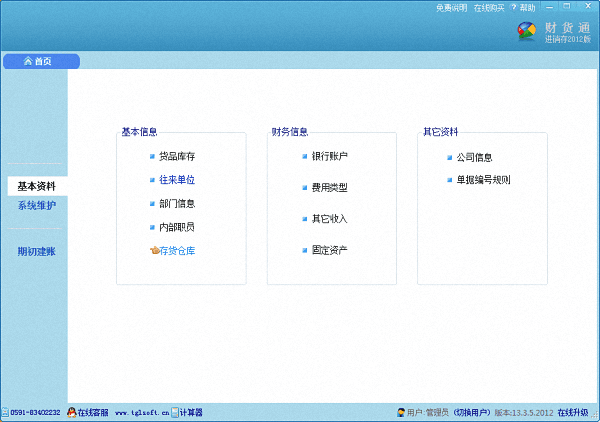Select 系统维护 in the sidebar
Screen dimensions: 600x422
tap(36, 206)
